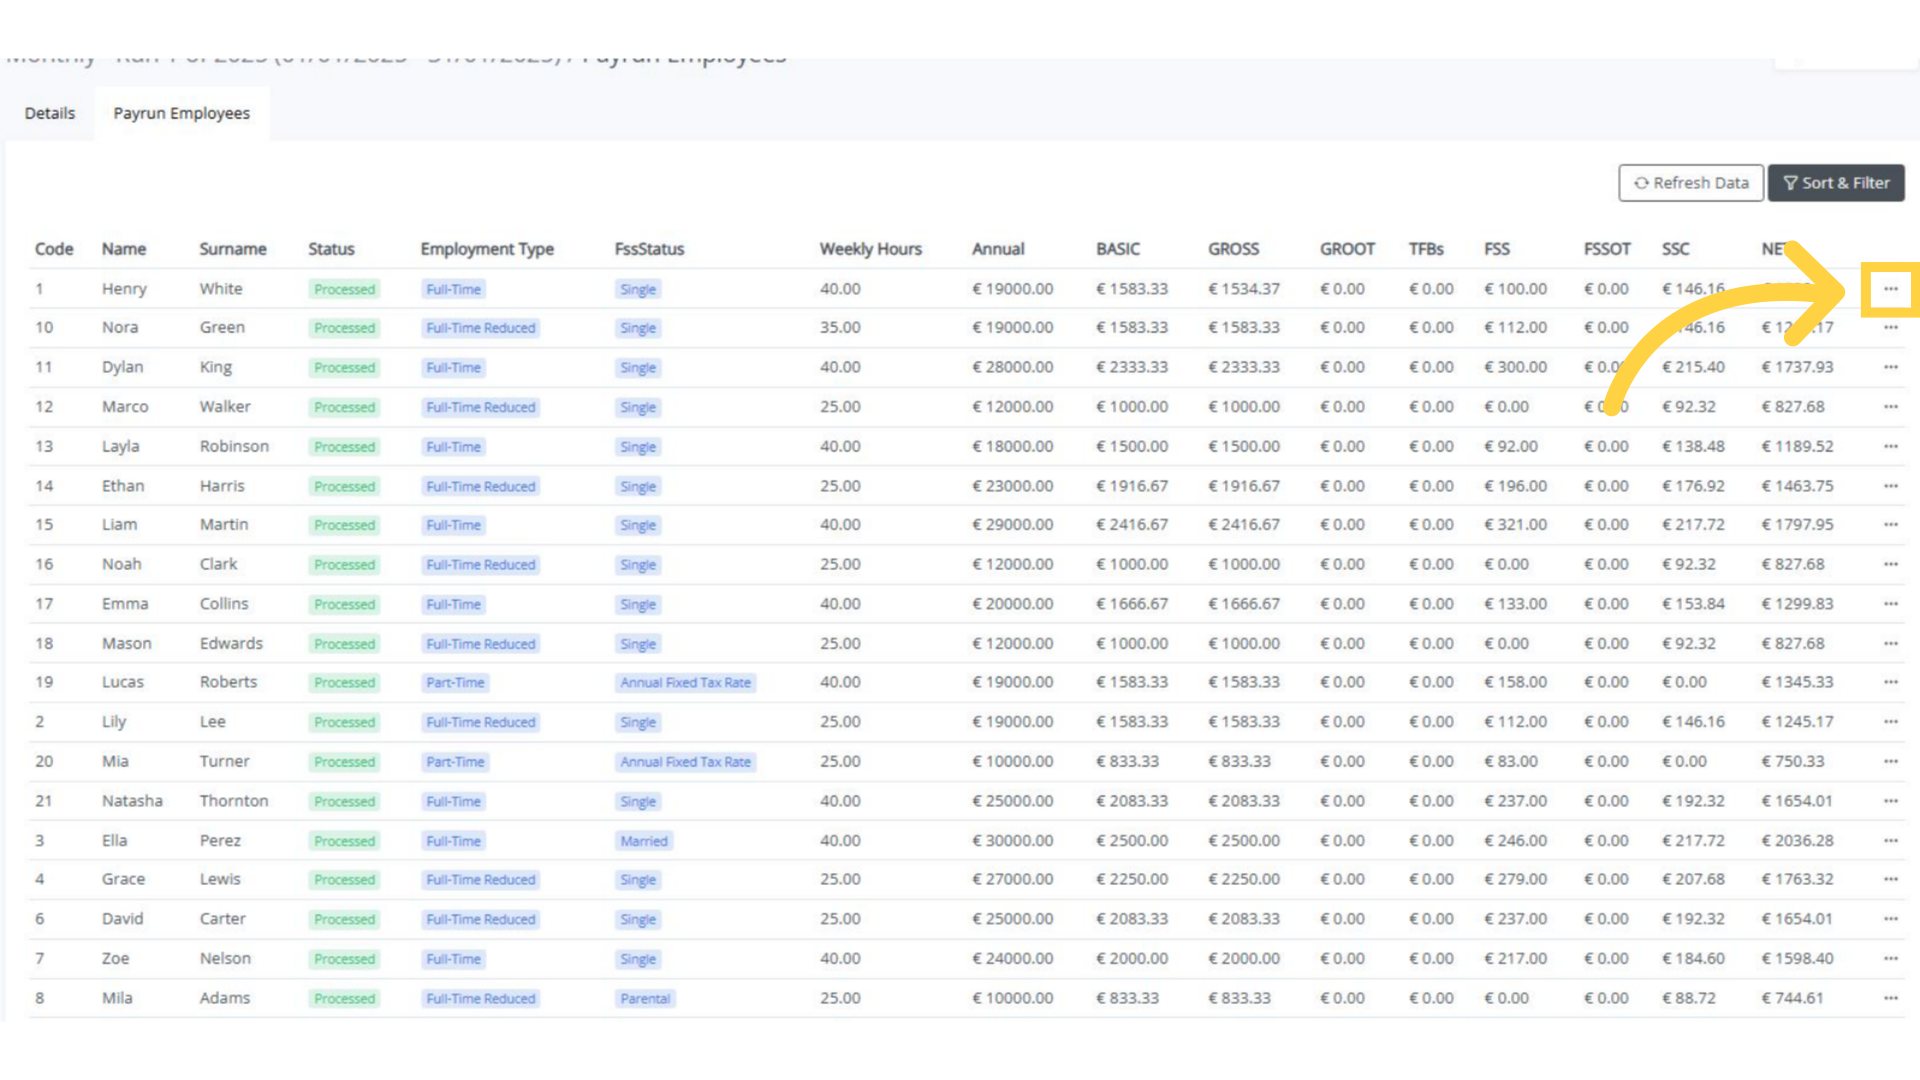Click the Refresh Data button
The image size is (1920, 1080).
coord(1691,183)
